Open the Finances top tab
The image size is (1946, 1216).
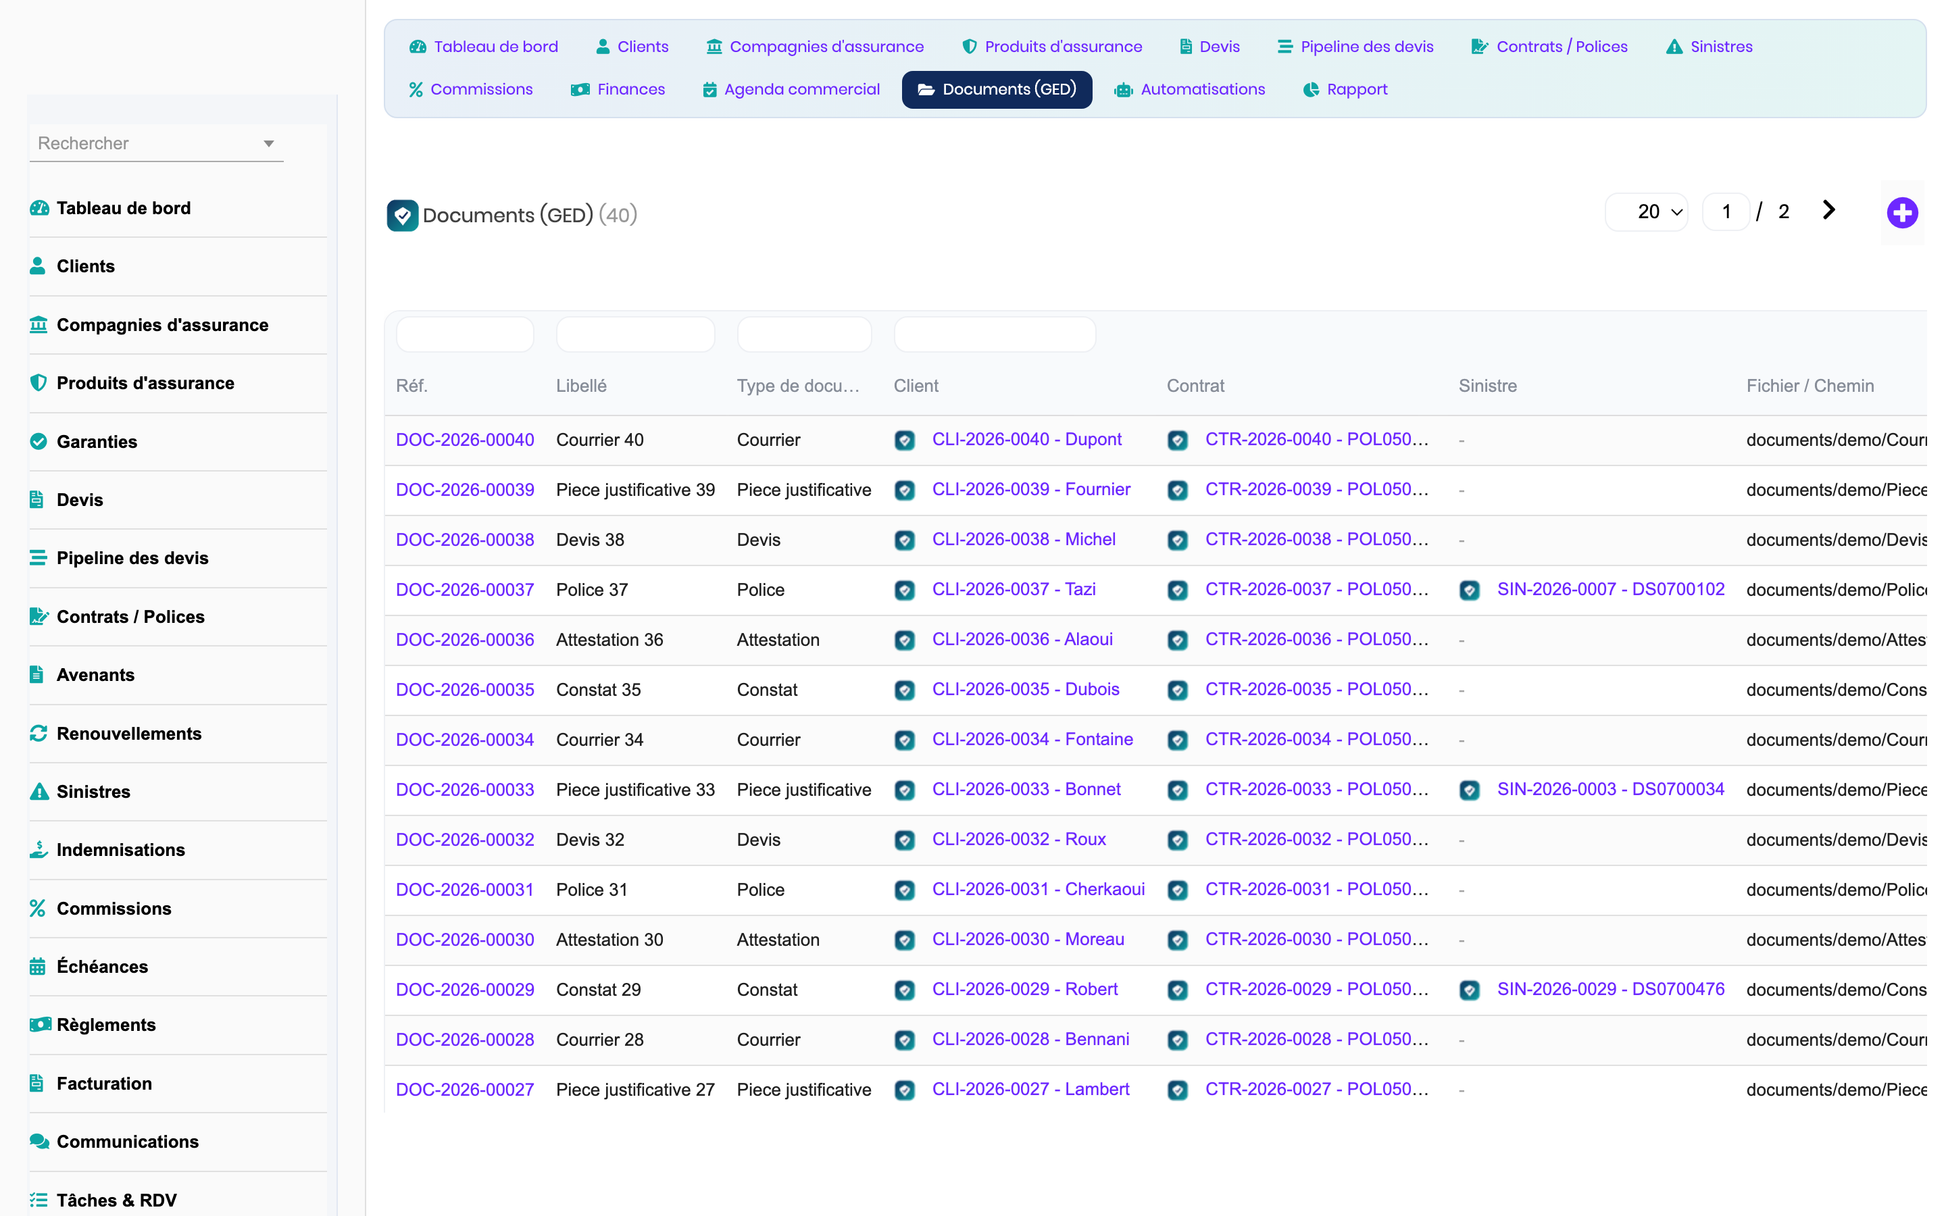(618, 89)
